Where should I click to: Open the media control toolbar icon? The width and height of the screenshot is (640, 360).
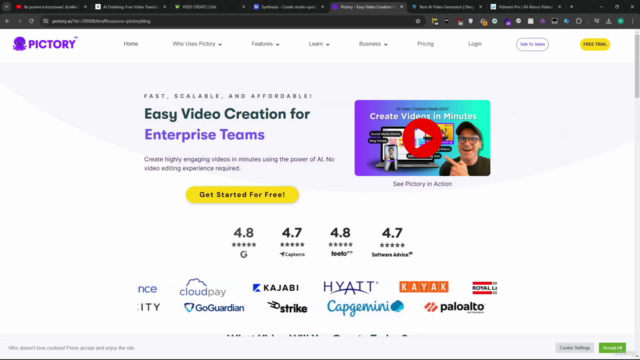tap(596, 21)
